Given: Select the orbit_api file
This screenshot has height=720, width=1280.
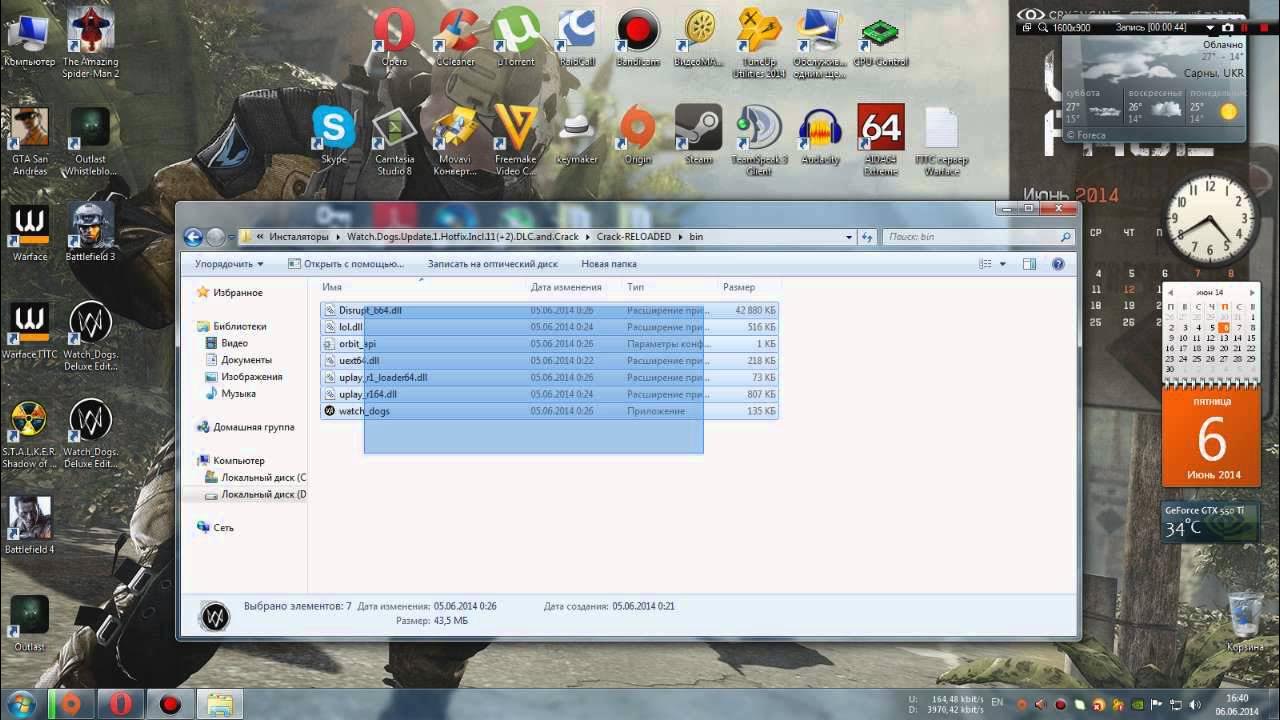Looking at the screenshot, I should 548,344.
